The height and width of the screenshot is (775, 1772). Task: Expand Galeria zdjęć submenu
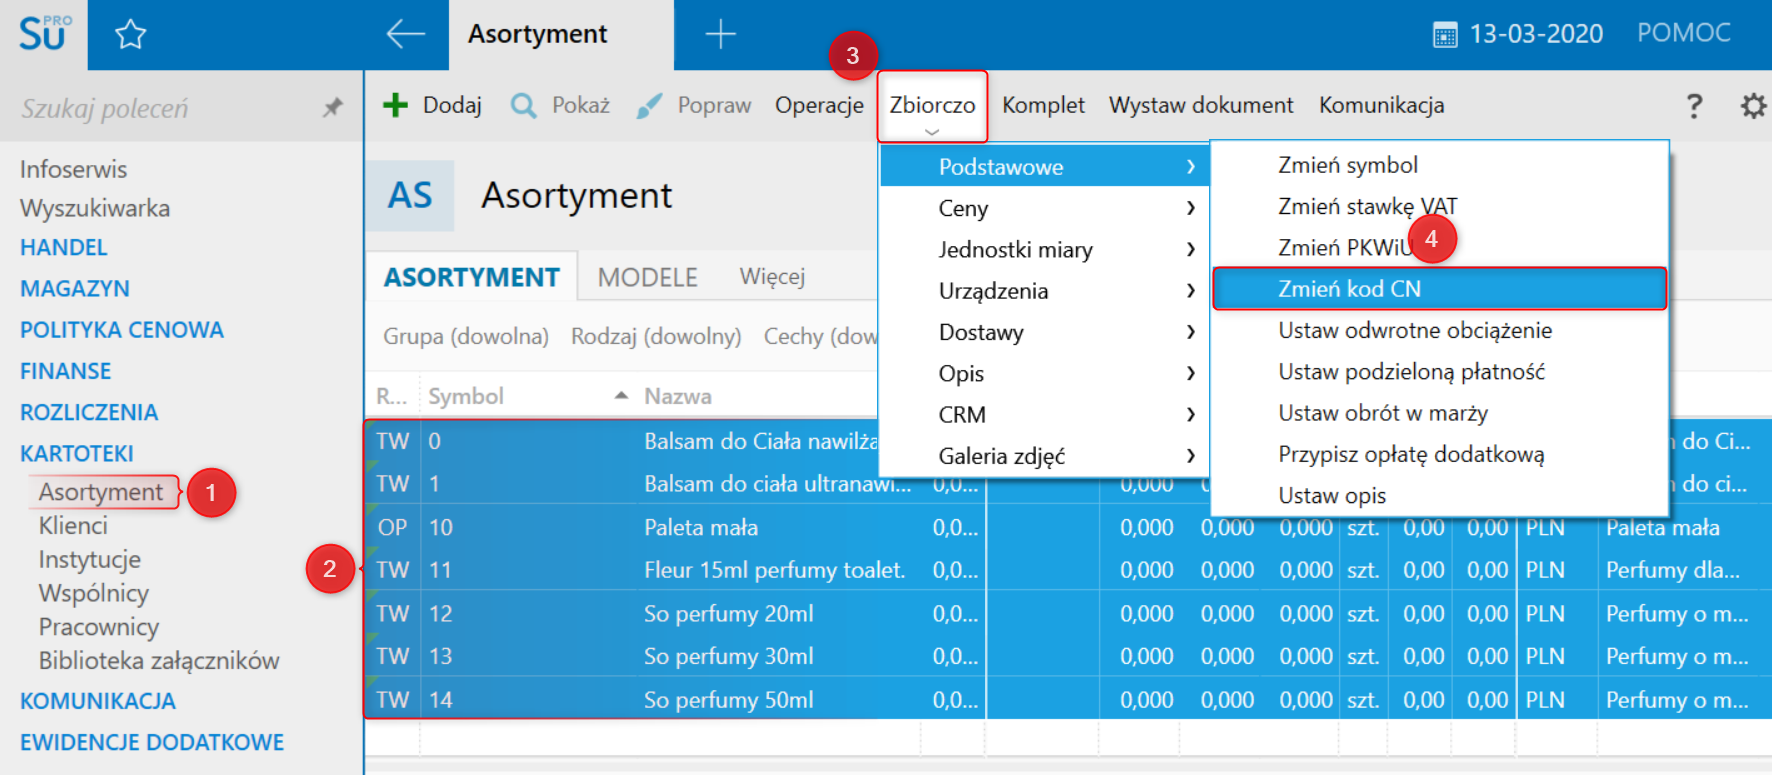tap(1044, 456)
